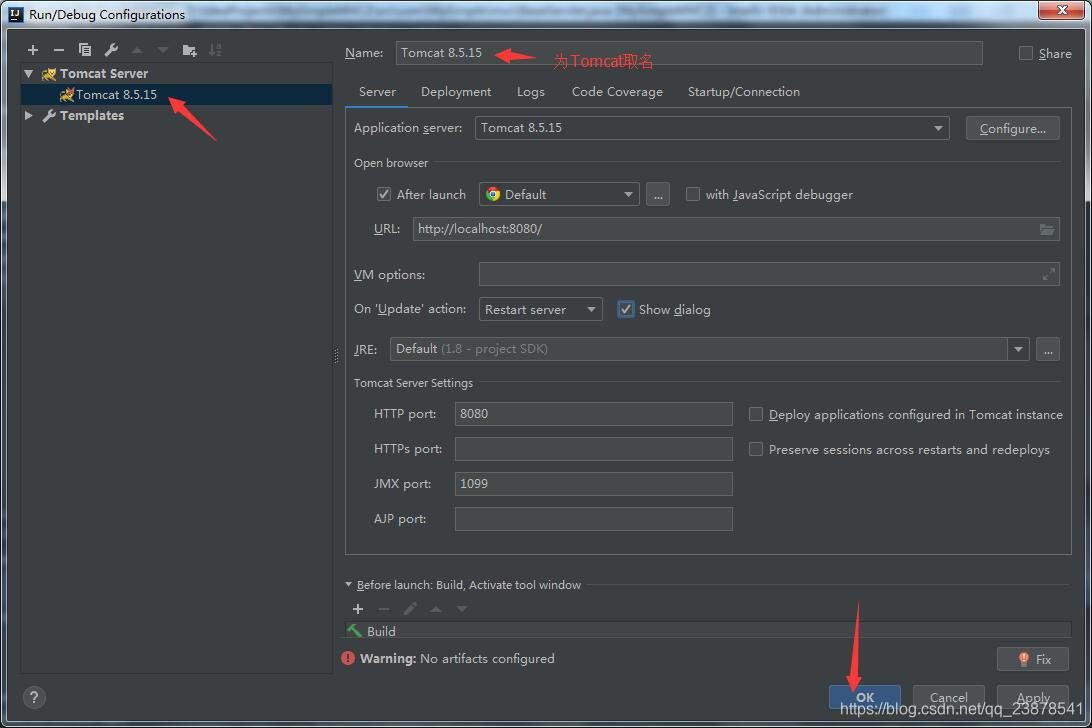Move before launch task down
The height and width of the screenshot is (728, 1092).
coord(462,609)
